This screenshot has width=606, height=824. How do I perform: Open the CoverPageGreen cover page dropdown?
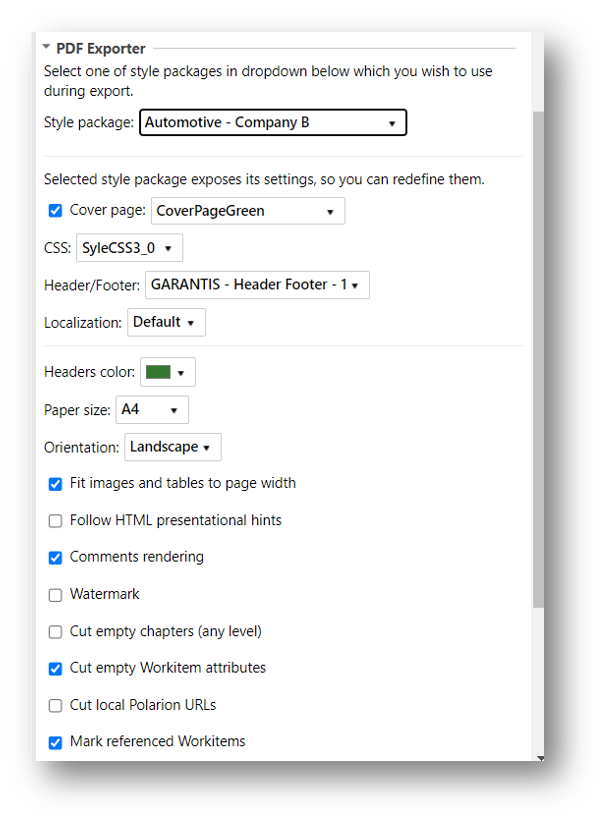tap(248, 211)
